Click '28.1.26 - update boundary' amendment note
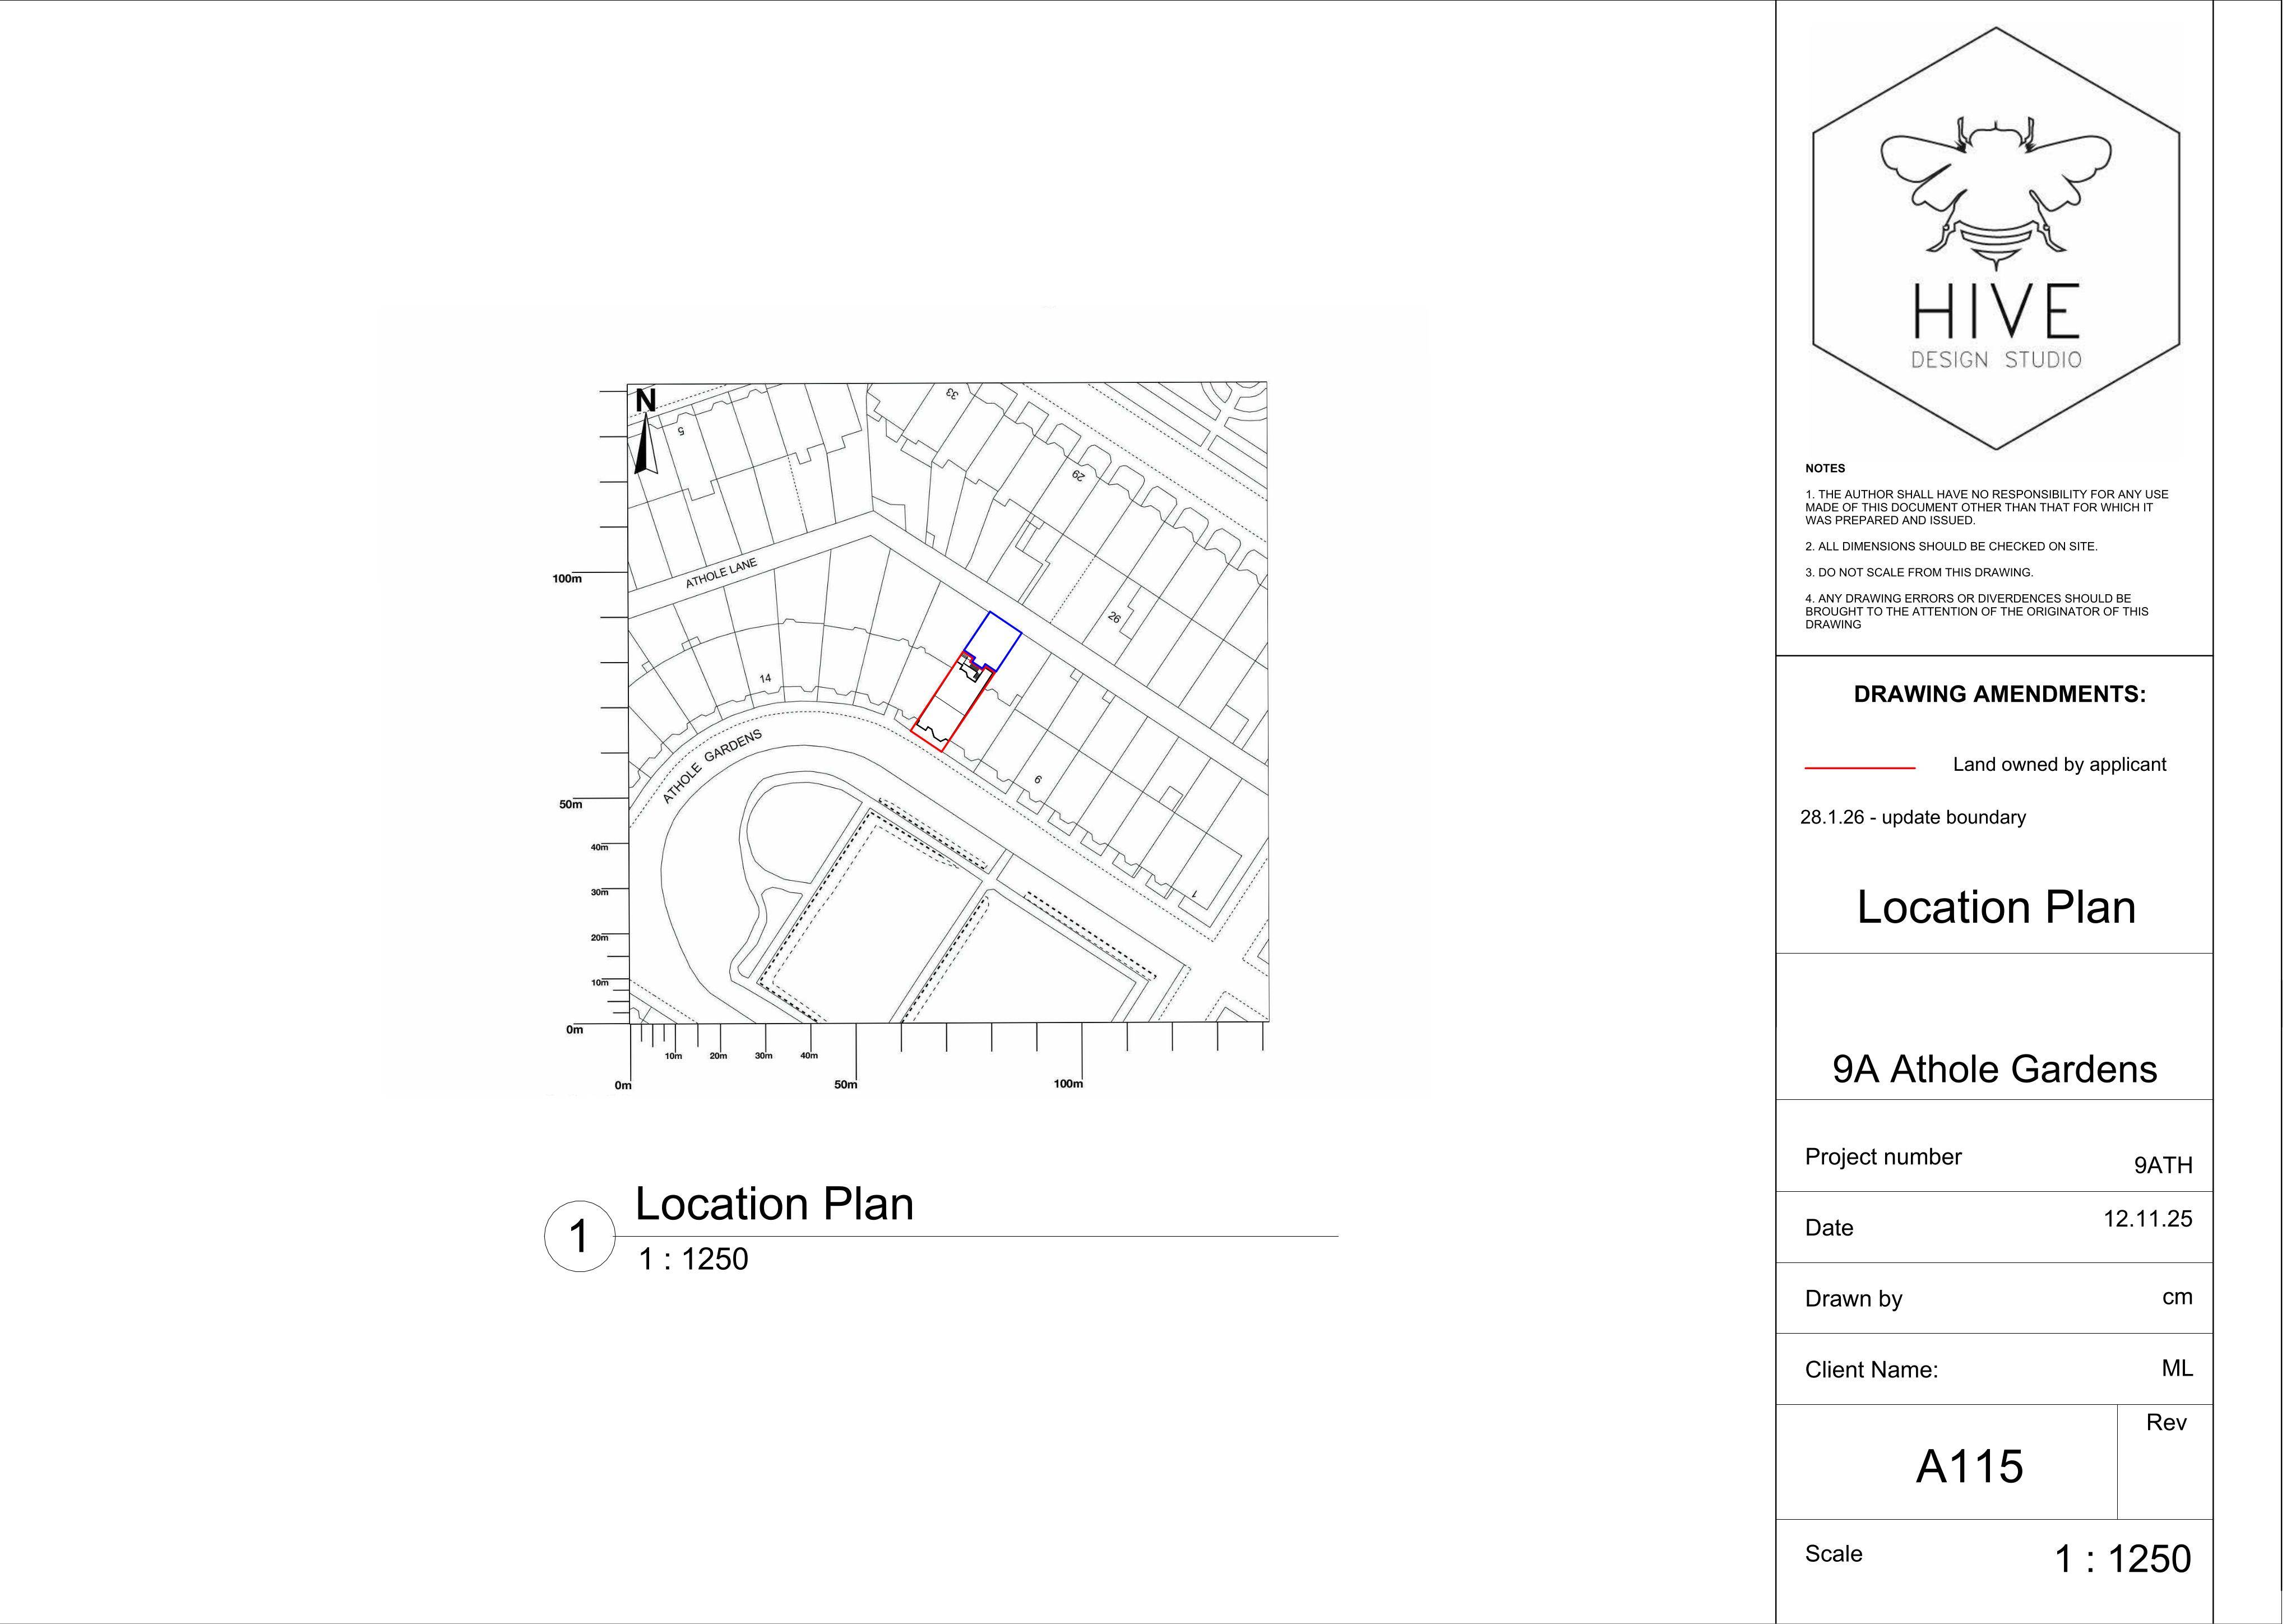This screenshot has height=1624, width=2296. pyautogui.click(x=1913, y=817)
